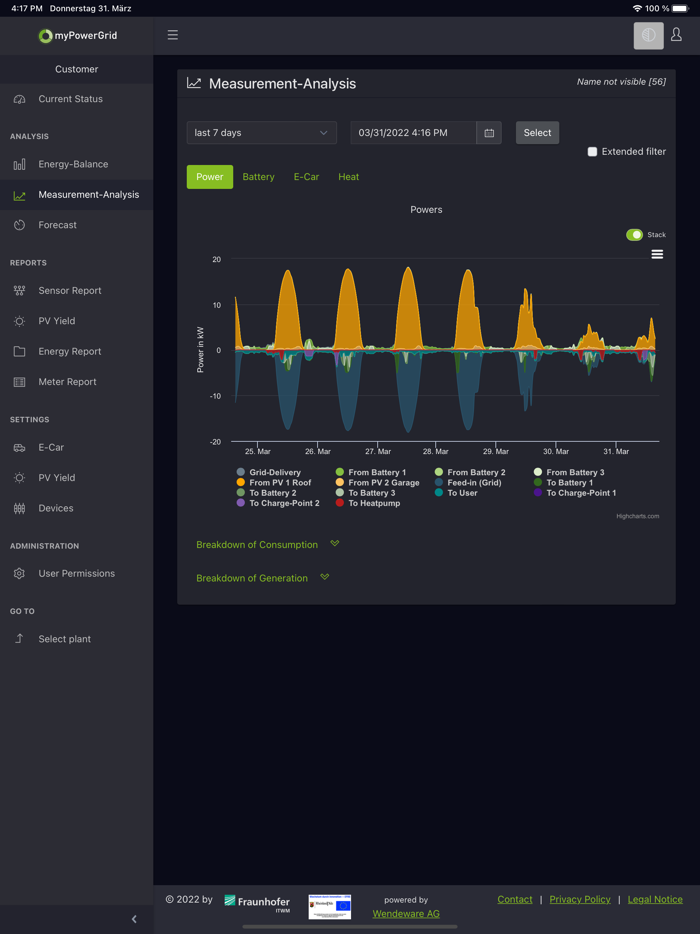
Task: Click the PV Yield sun icon under Settings
Action: tap(20, 478)
